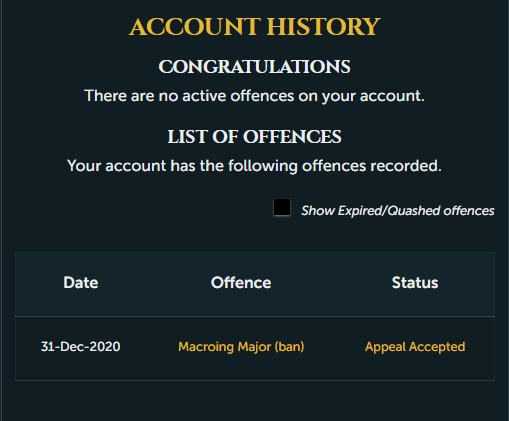509x421 pixels.
Task: Click the word 'OFFENCES' in list heading
Action: pos(292,137)
